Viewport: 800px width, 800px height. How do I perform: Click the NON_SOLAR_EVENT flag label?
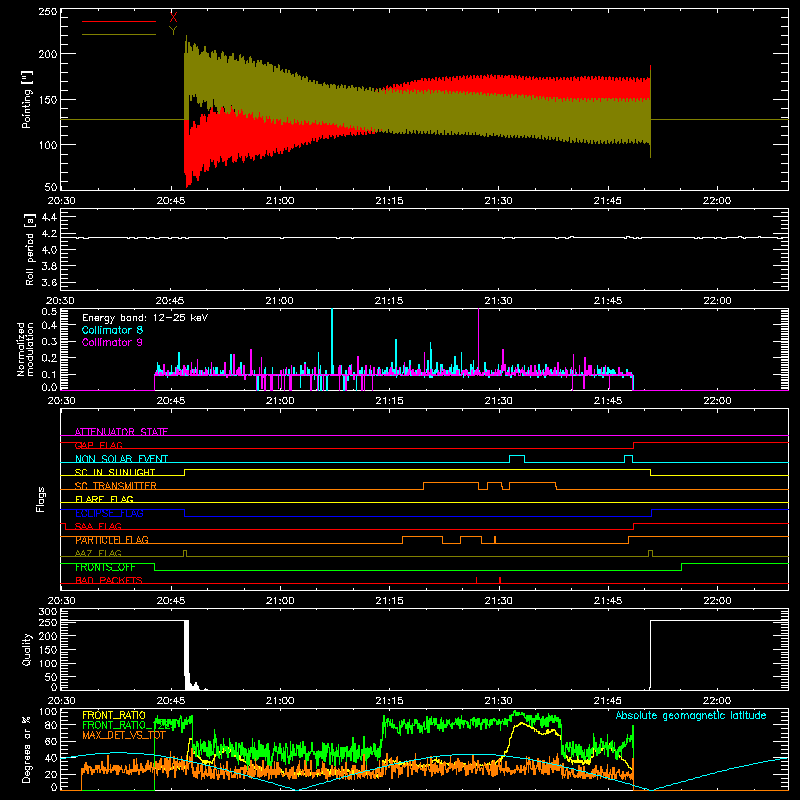(x=121, y=459)
